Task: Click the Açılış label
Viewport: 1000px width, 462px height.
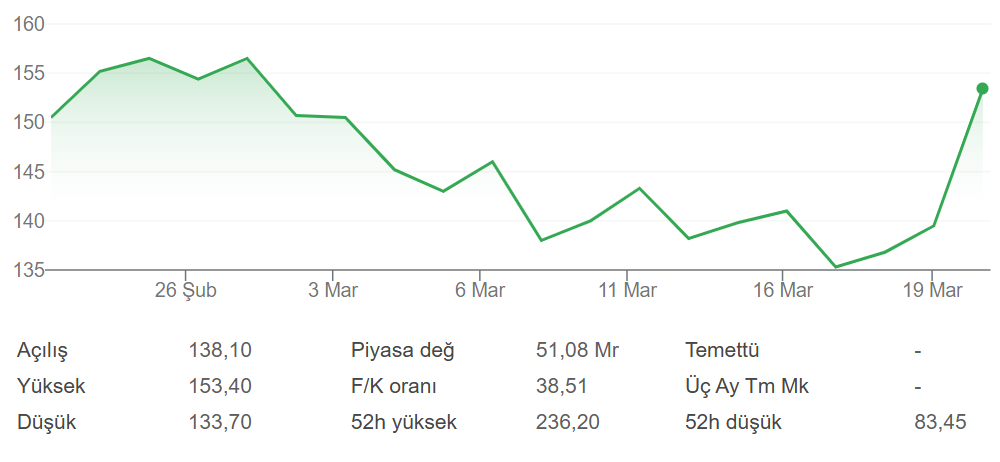Action: coord(43,351)
